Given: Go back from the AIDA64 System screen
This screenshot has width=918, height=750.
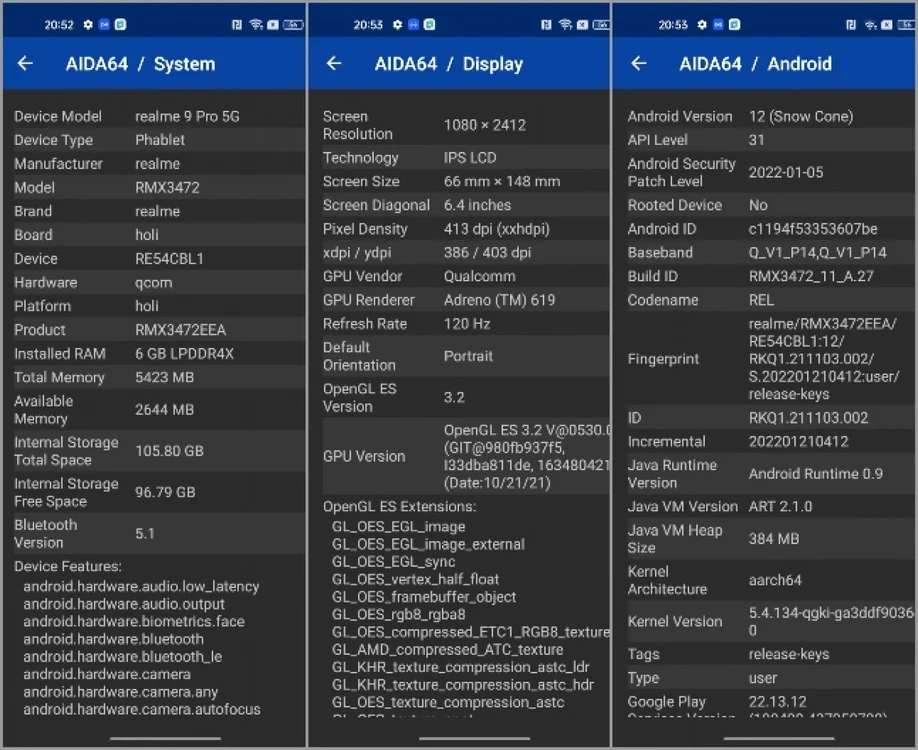Looking at the screenshot, I should (25, 63).
